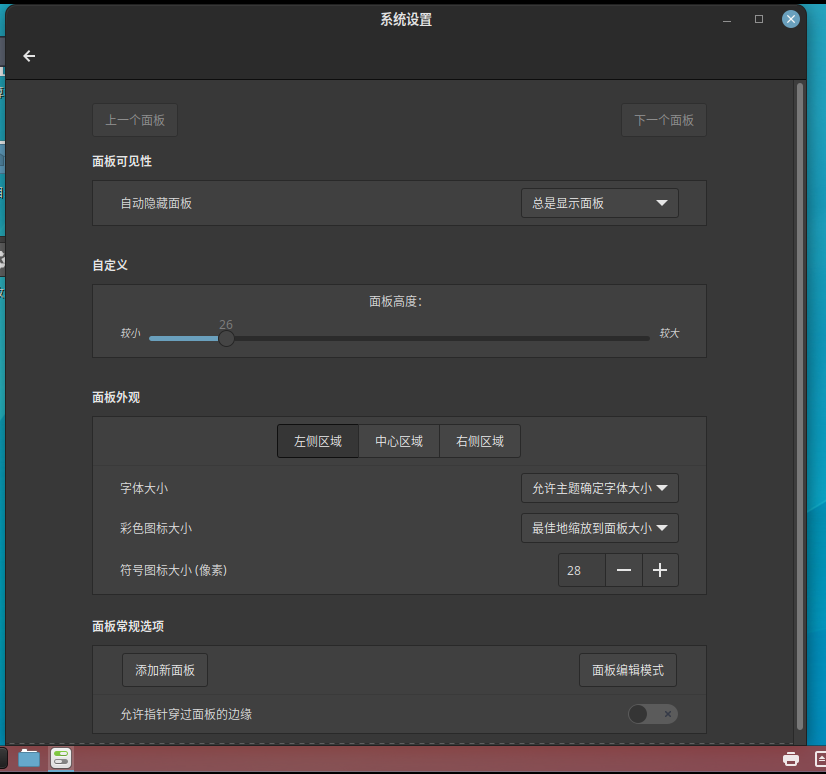This screenshot has width=826, height=774.
Task: Click the minus icon for symbolic icon size
Action: pyautogui.click(x=624, y=570)
